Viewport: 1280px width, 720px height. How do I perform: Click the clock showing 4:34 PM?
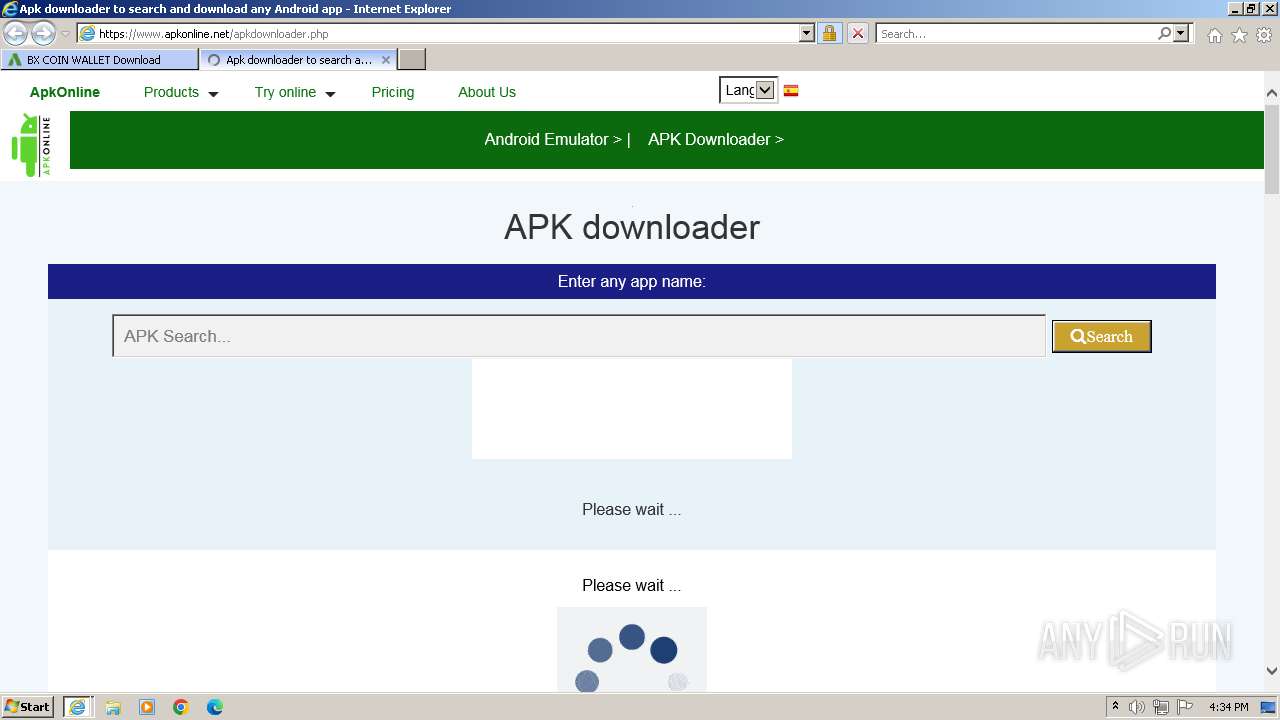(x=1228, y=707)
